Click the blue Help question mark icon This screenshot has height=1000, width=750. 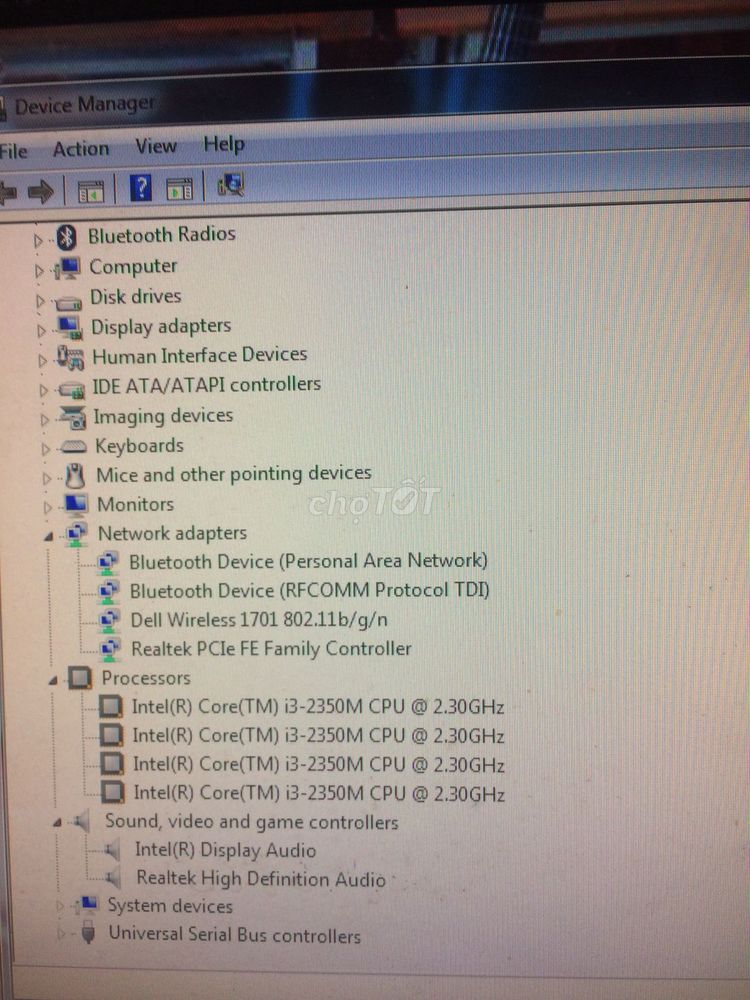pos(140,189)
